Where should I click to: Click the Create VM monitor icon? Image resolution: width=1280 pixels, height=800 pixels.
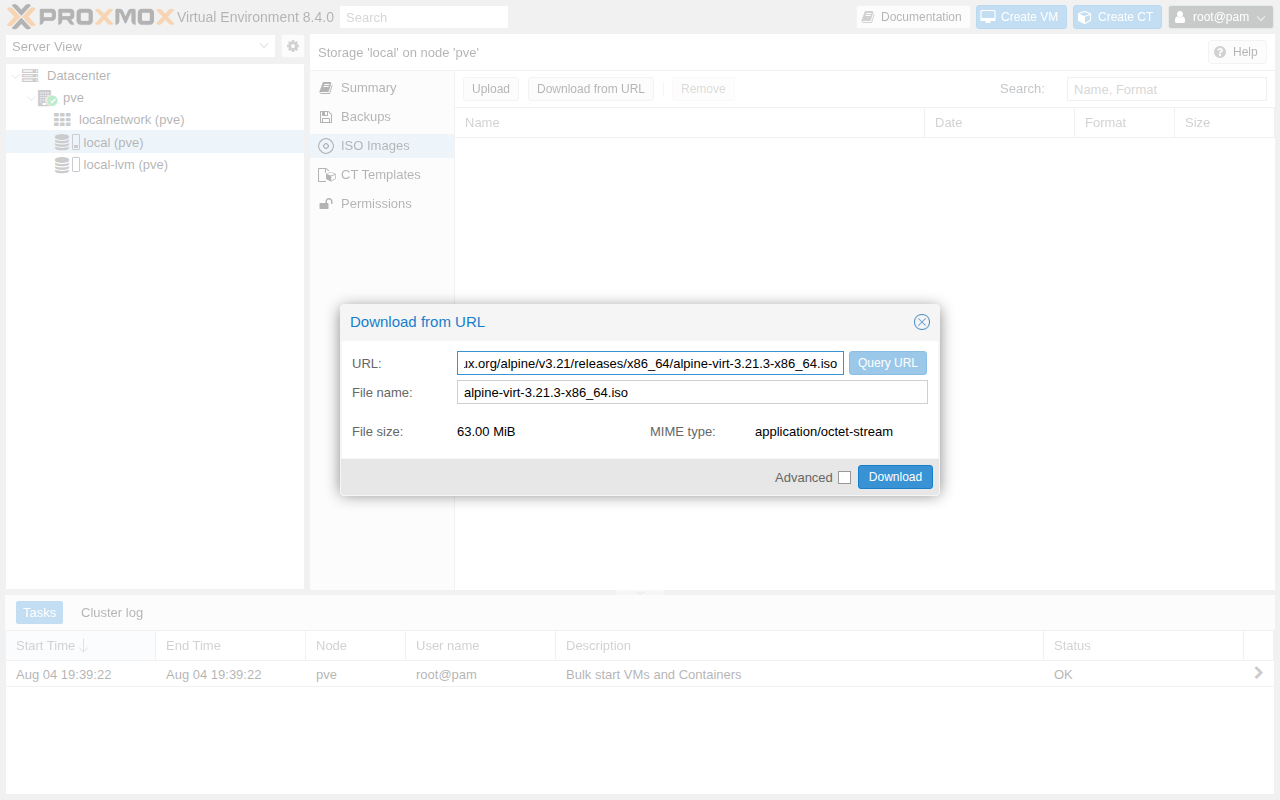[987, 17]
